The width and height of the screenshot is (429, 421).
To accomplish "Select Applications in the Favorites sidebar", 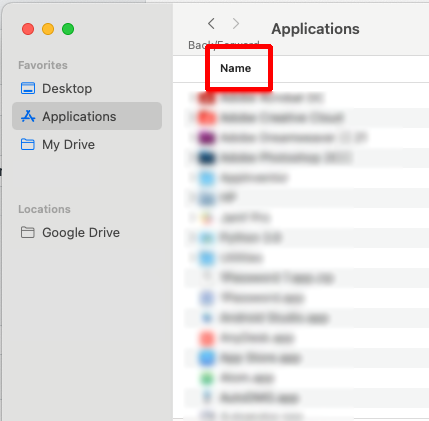I will tap(87, 116).
